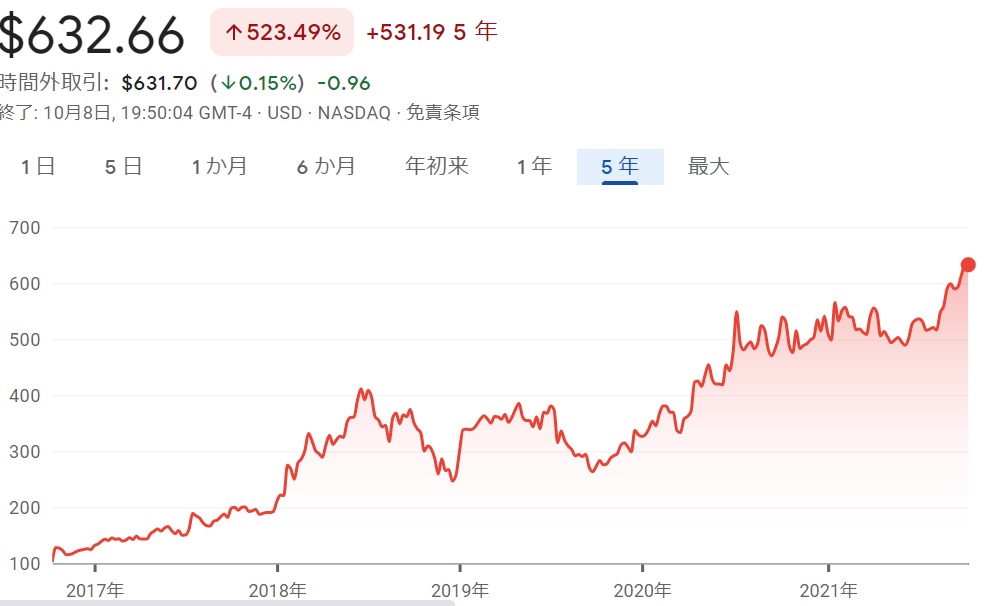Image resolution: width=986 pixels, height=606 pixels.
Task: Click the $632.66 current price
Action: pyautogui.click(x=92, y=34)
